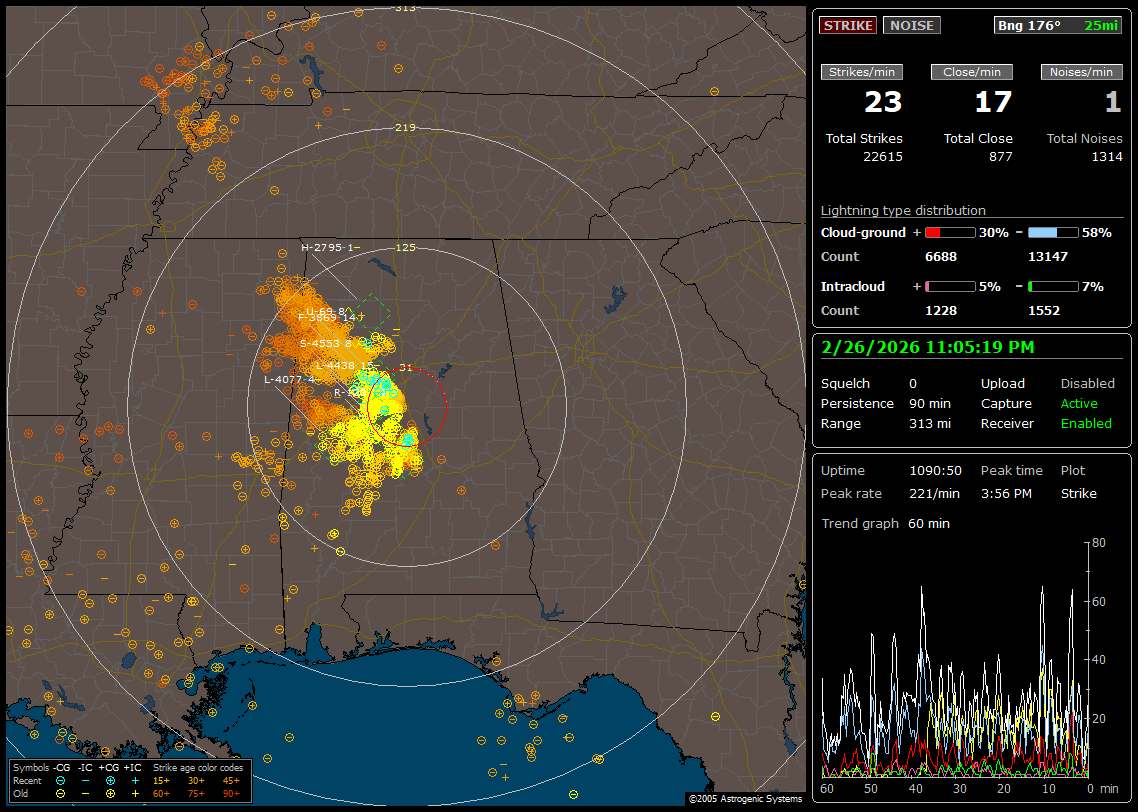Click the old -CG yellow legend symbol
1138x812 pixels.
coord(61,793)
